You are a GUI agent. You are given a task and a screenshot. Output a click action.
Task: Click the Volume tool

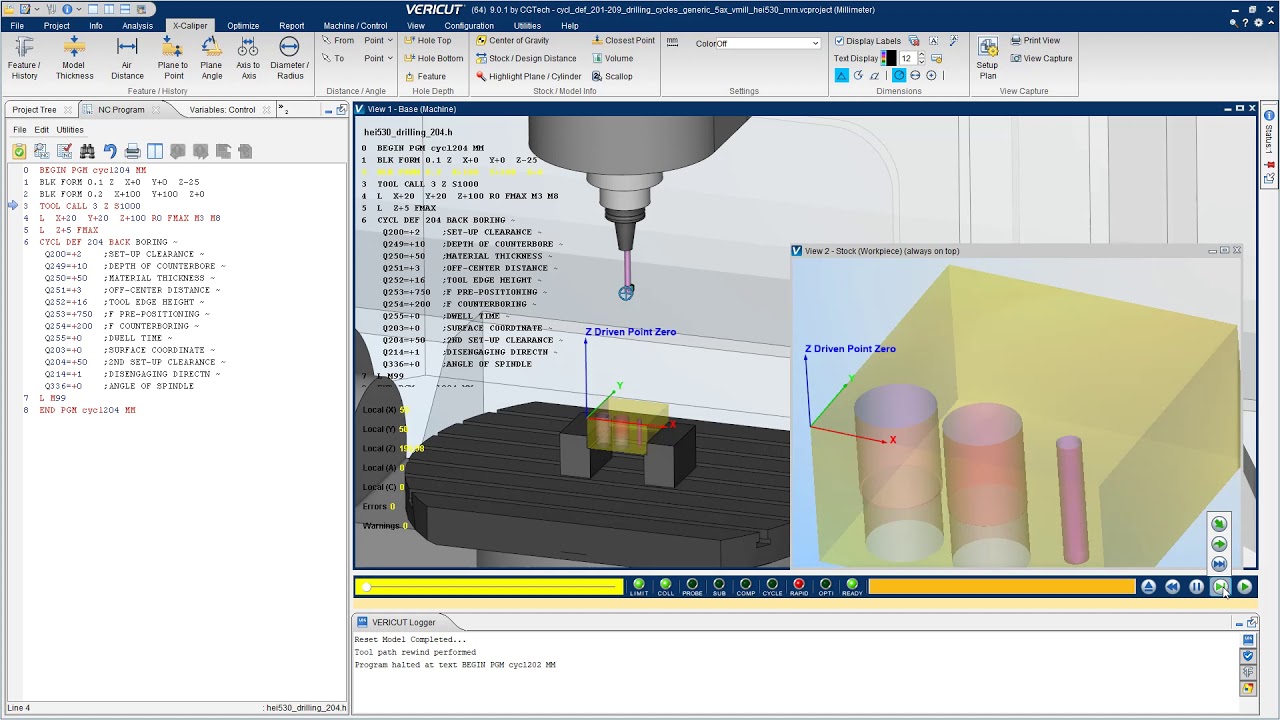tap(612, 59)
